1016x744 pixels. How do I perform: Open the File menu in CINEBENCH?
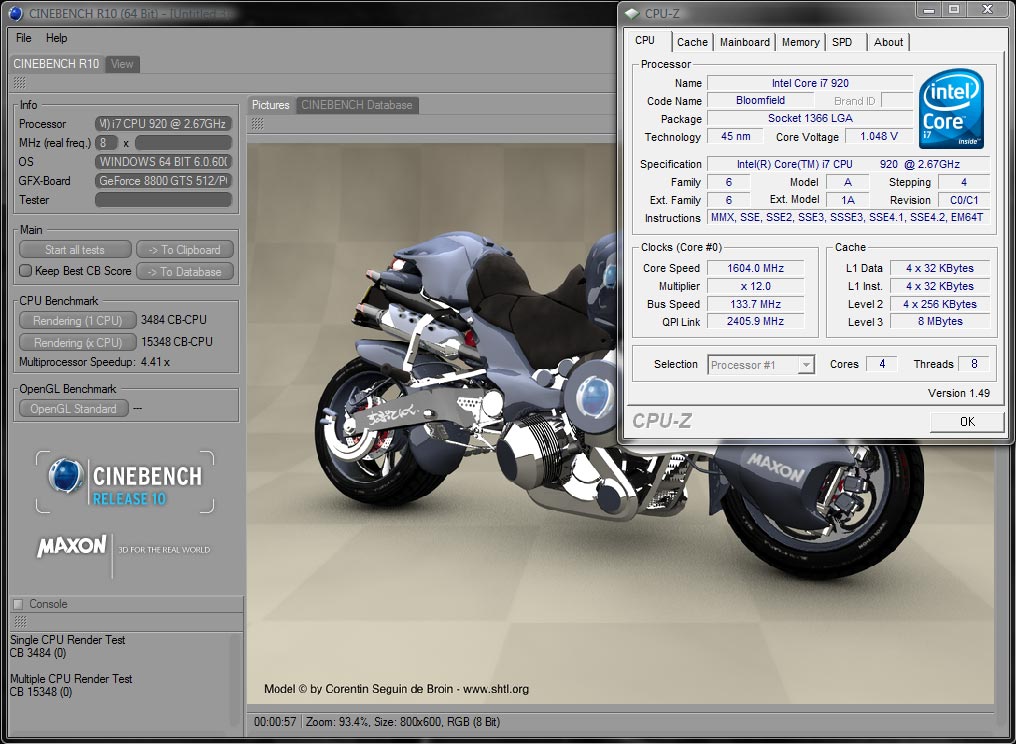[x=23, y=38]
